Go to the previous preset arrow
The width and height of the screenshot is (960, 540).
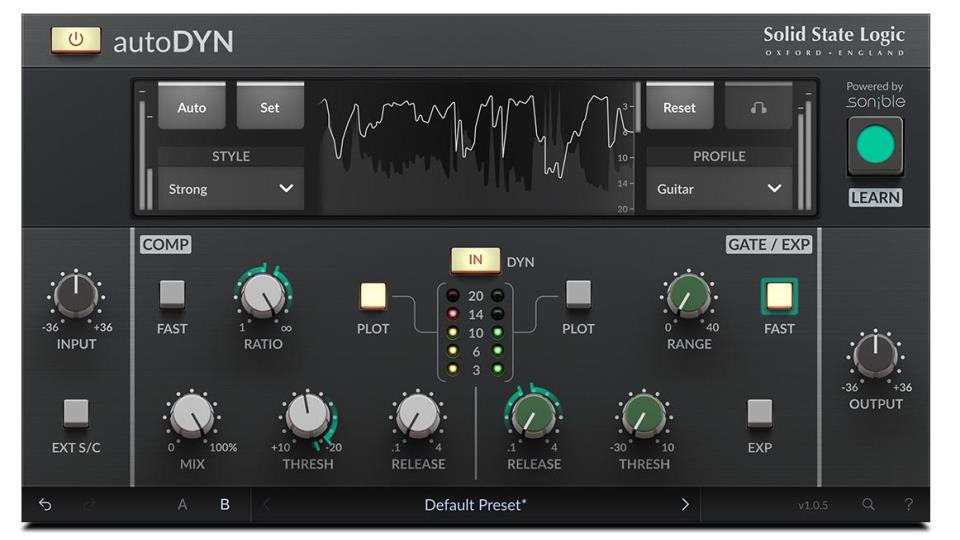[x=266, y=504]
